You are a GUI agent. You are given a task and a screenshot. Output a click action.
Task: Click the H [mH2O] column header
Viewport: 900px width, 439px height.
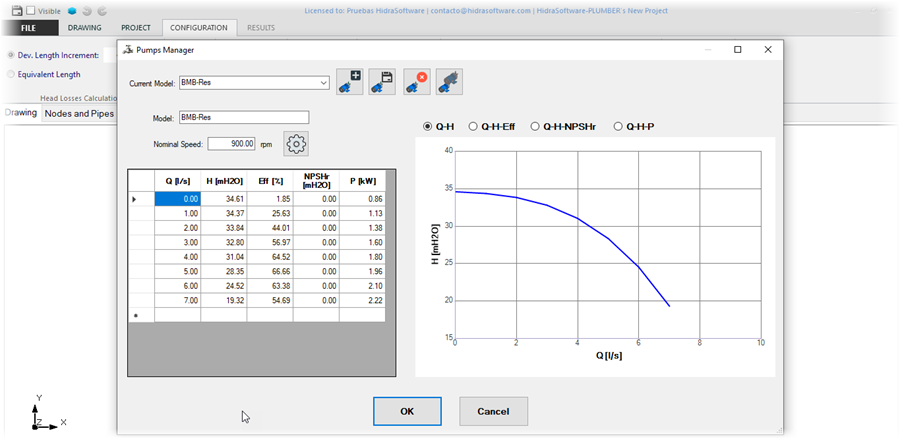[224, 181]
